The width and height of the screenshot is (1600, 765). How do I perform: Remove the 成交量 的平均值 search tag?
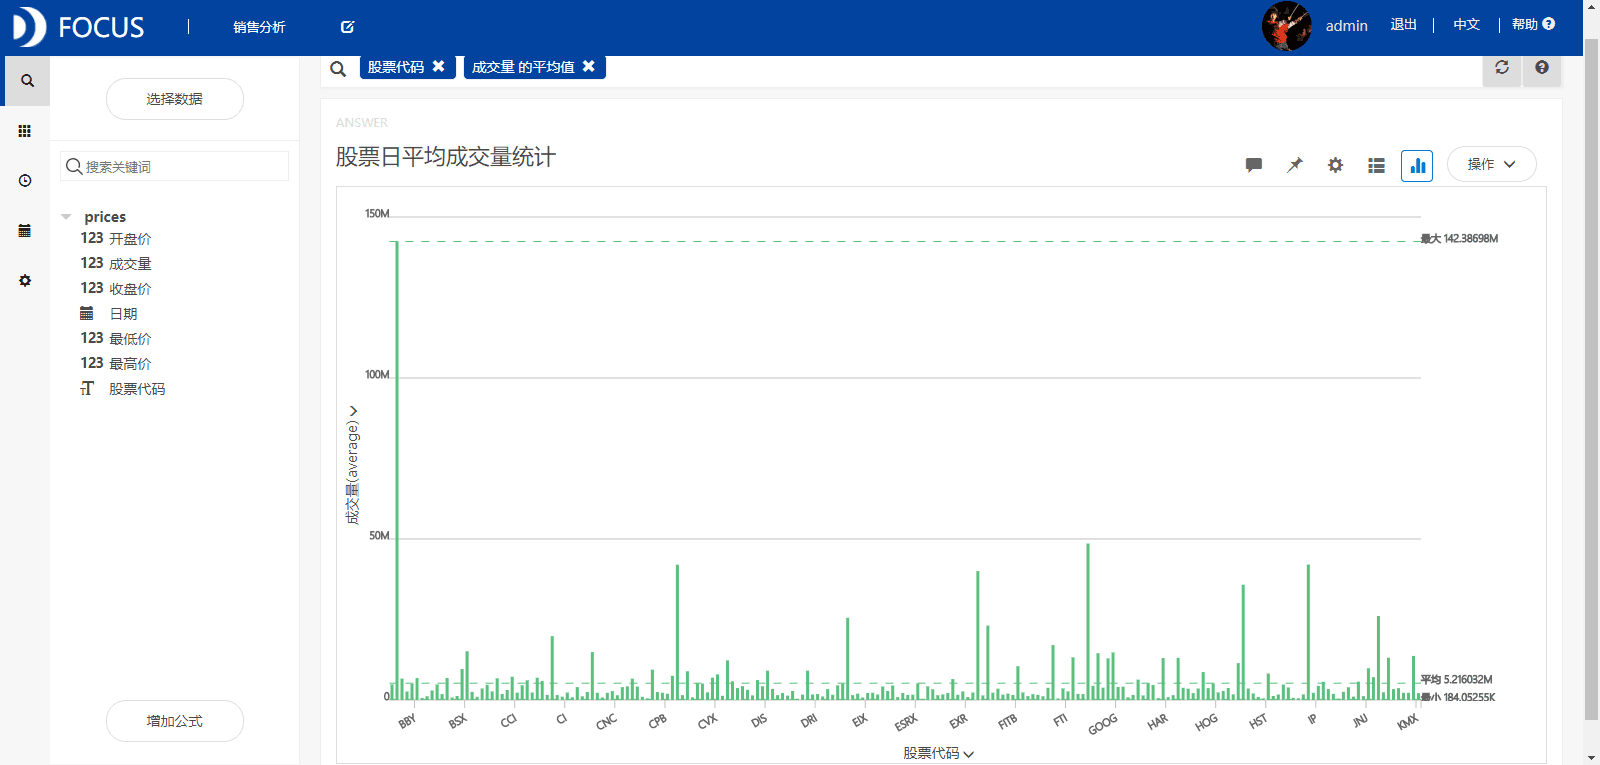coord(589,66)
